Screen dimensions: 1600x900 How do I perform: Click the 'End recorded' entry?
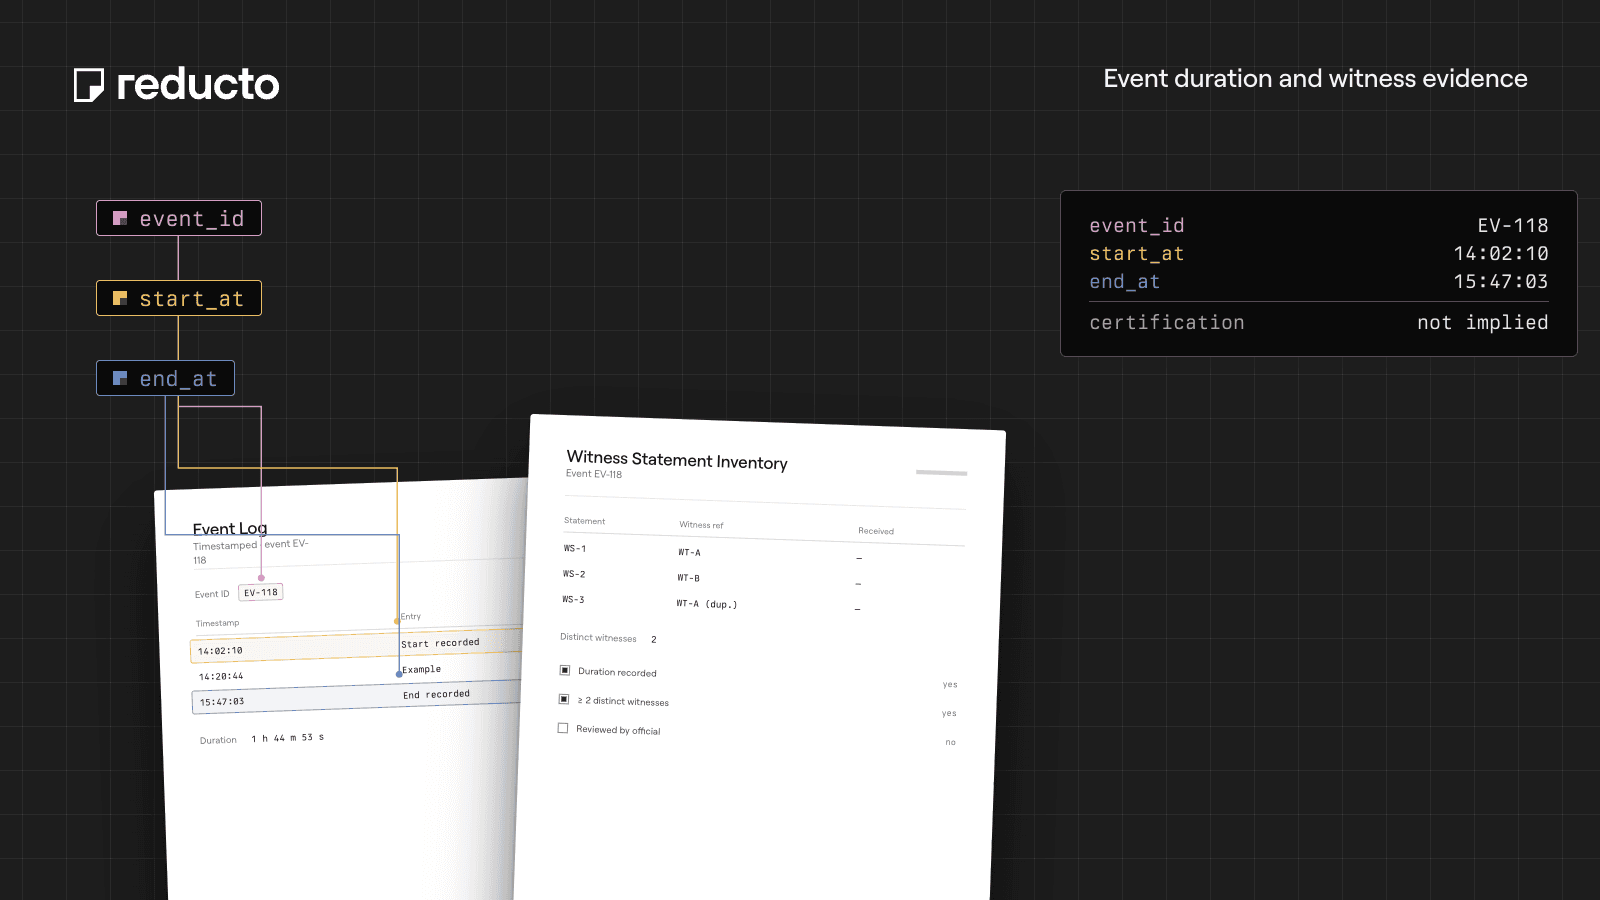436,694
